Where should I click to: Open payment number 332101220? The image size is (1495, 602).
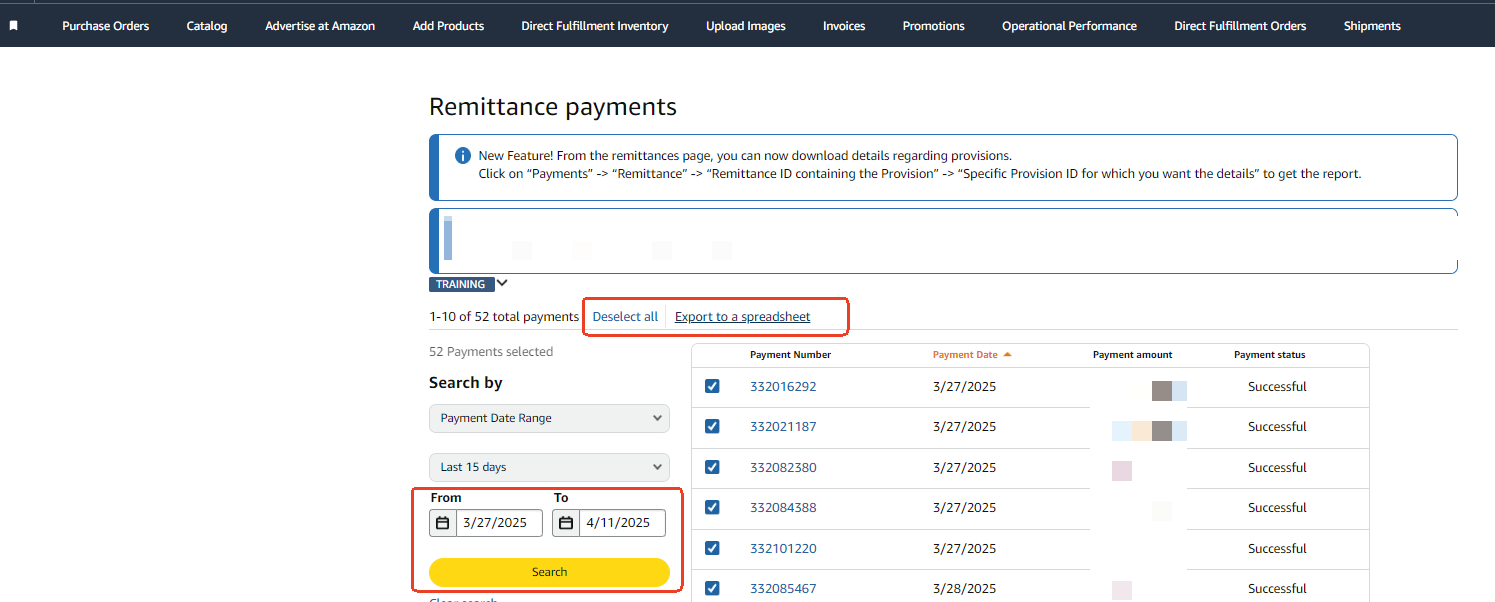coord(783,548)
